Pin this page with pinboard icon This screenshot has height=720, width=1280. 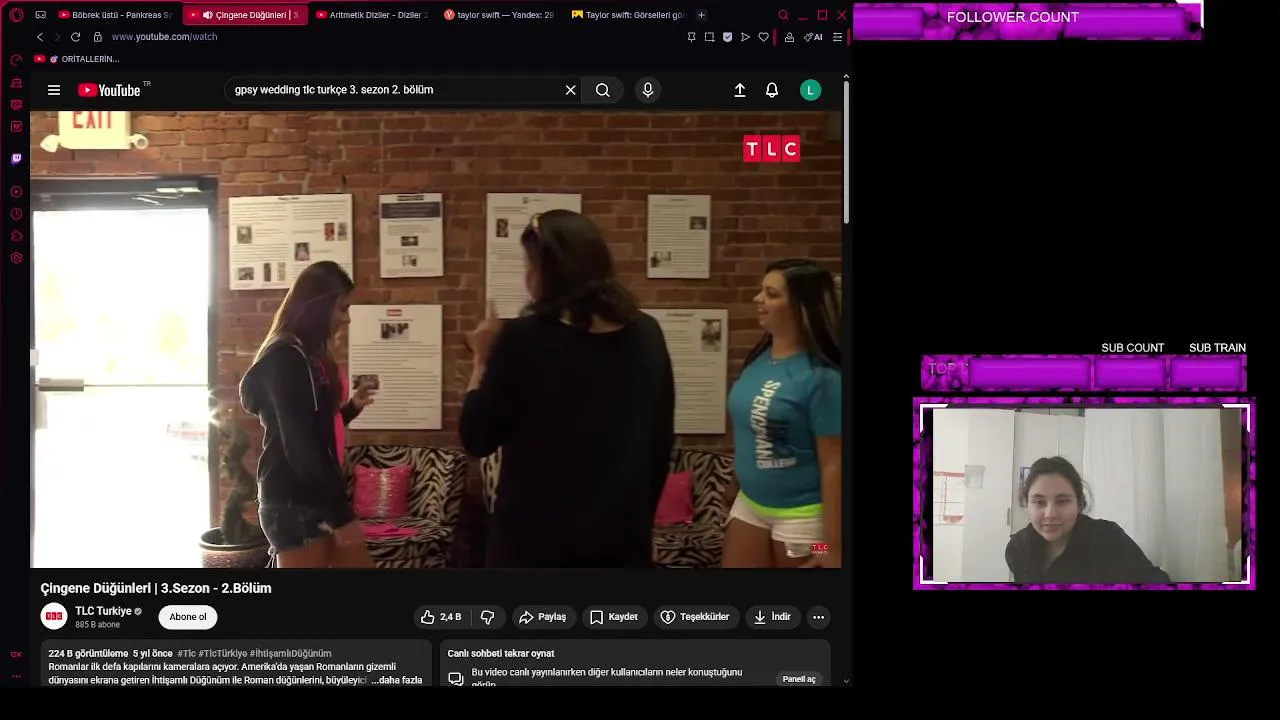point(691,37)
